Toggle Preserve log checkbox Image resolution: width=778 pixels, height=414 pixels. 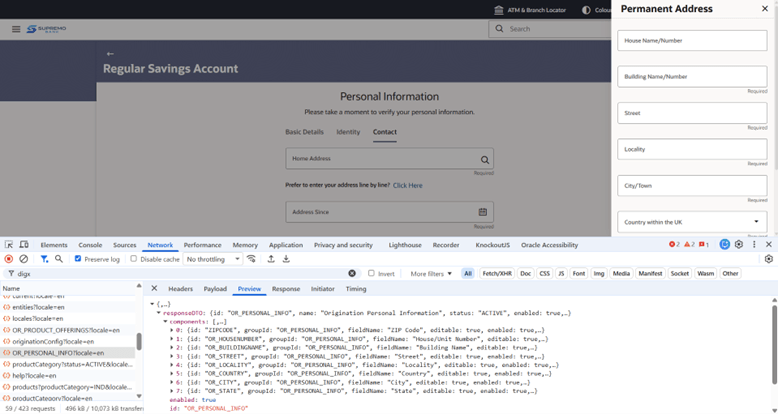(x=78, y=259)
